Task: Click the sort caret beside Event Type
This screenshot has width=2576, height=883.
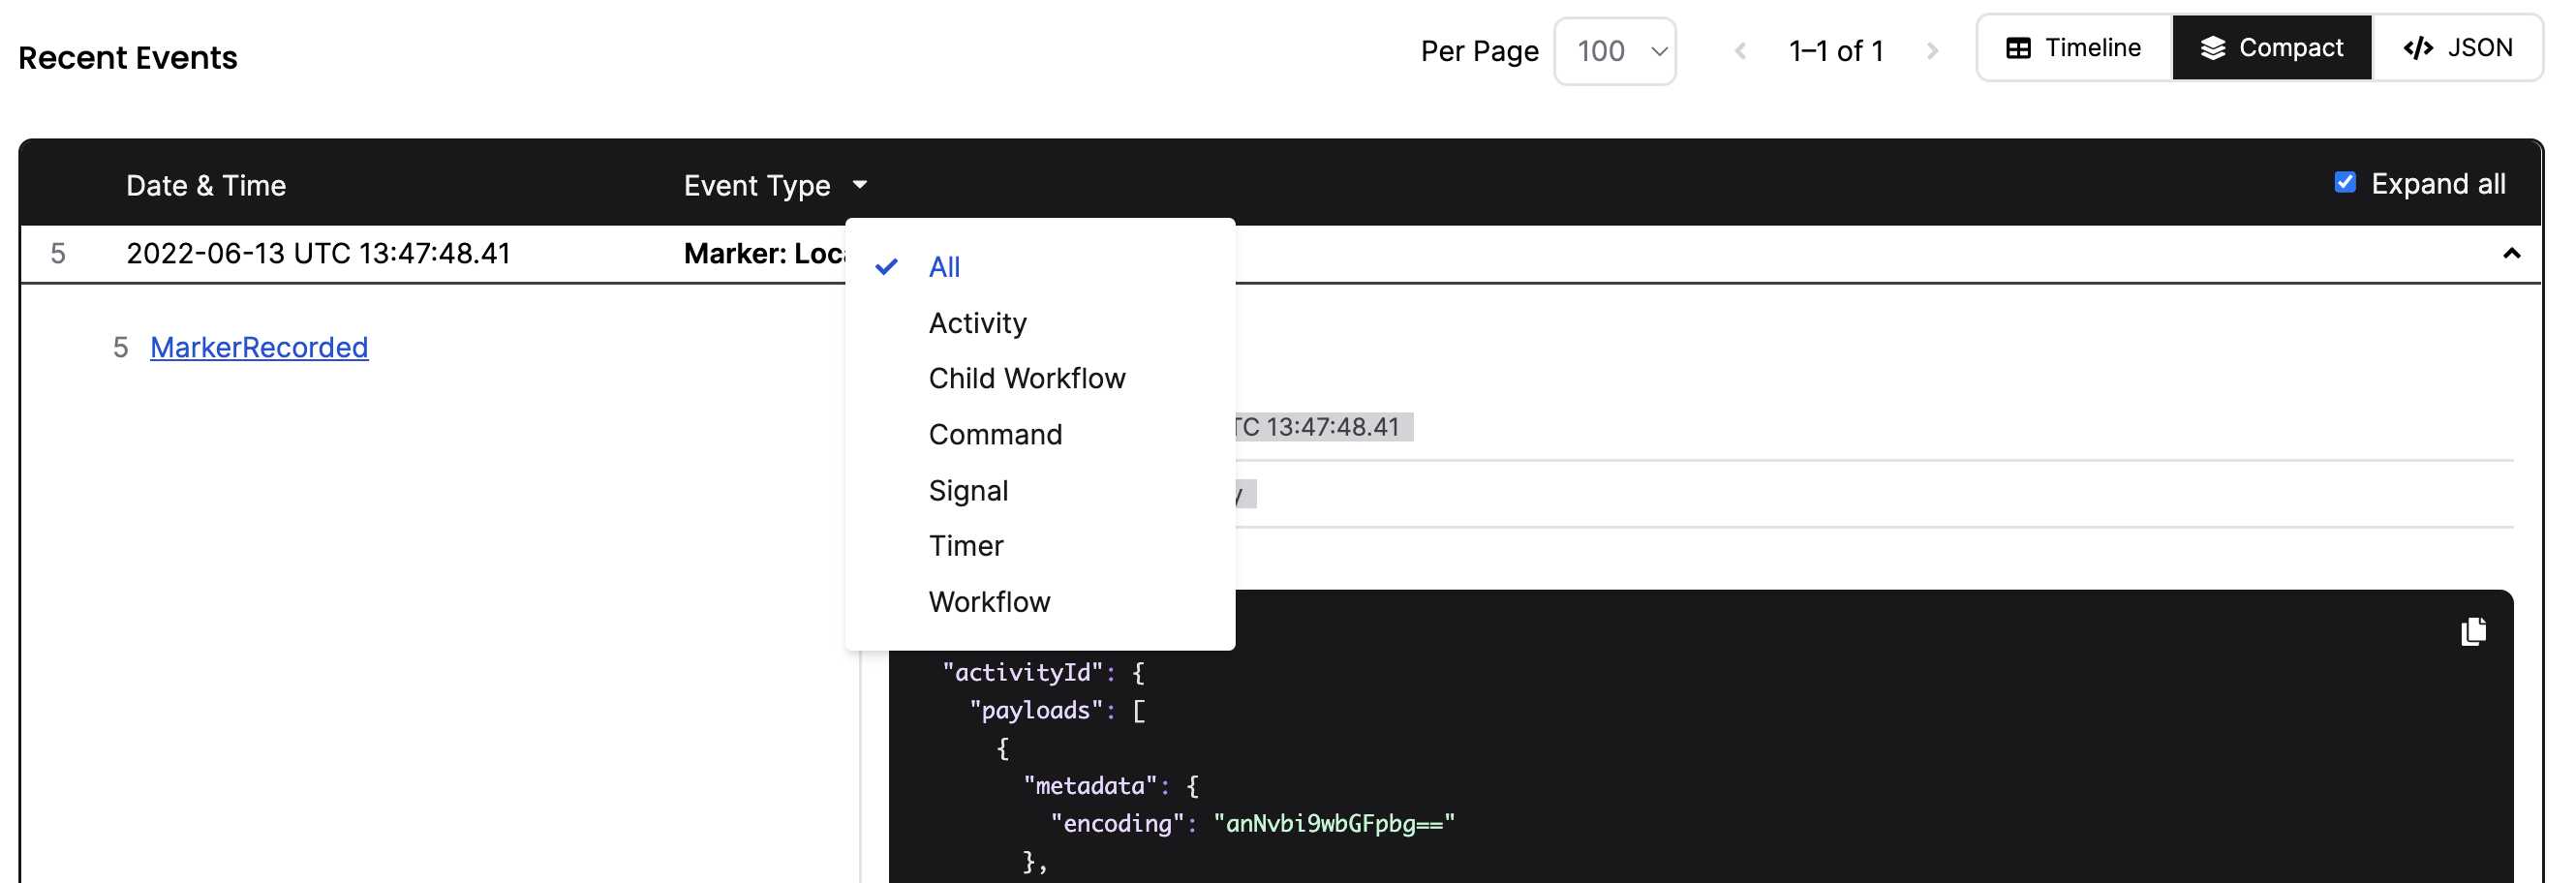Action: (860, 185)
